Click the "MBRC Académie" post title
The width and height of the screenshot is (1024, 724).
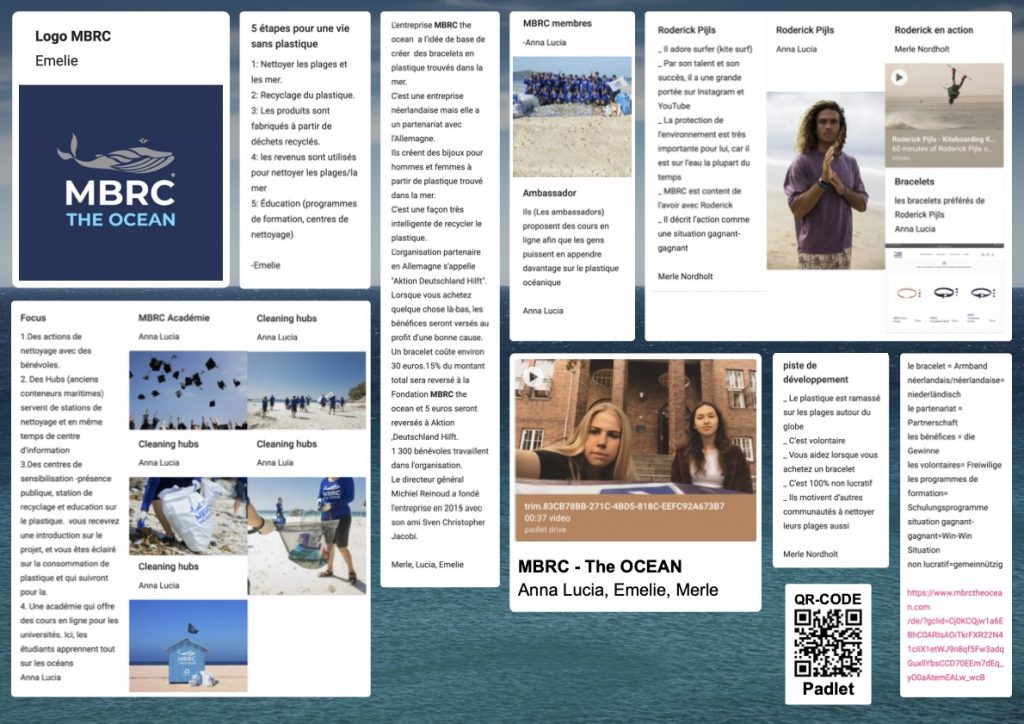click(174, 318)
